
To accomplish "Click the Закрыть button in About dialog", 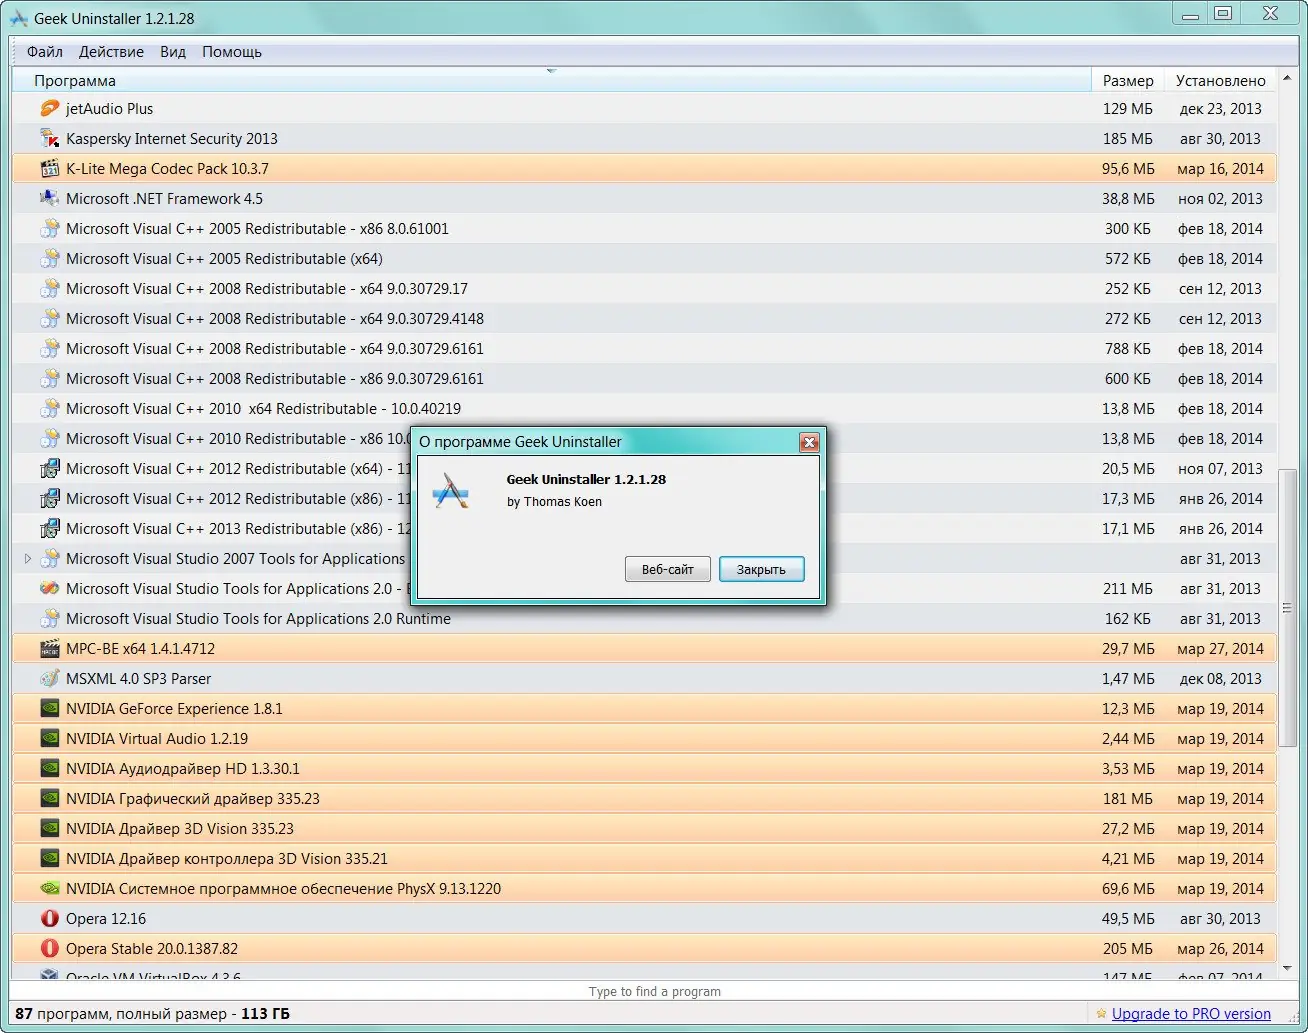I will click(x=761, y=569).
